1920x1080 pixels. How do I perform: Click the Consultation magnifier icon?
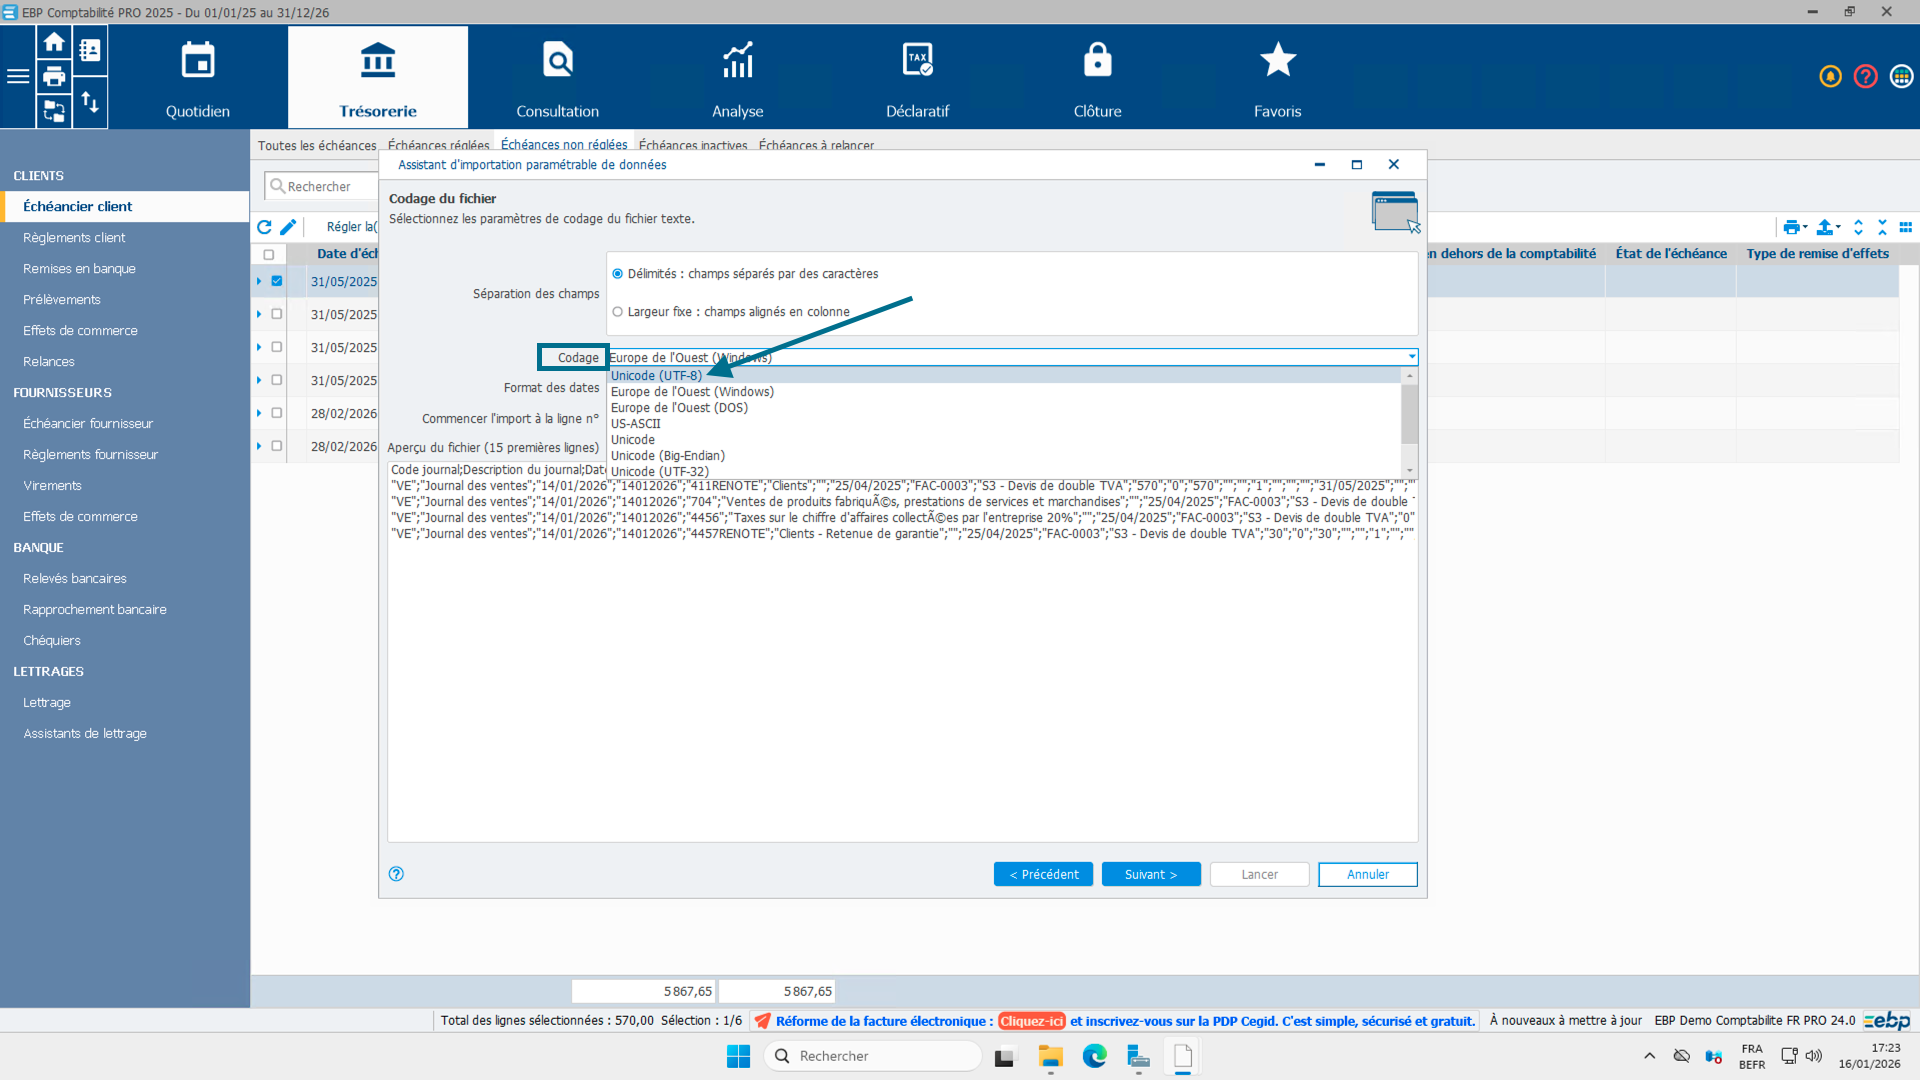[557, 61]
